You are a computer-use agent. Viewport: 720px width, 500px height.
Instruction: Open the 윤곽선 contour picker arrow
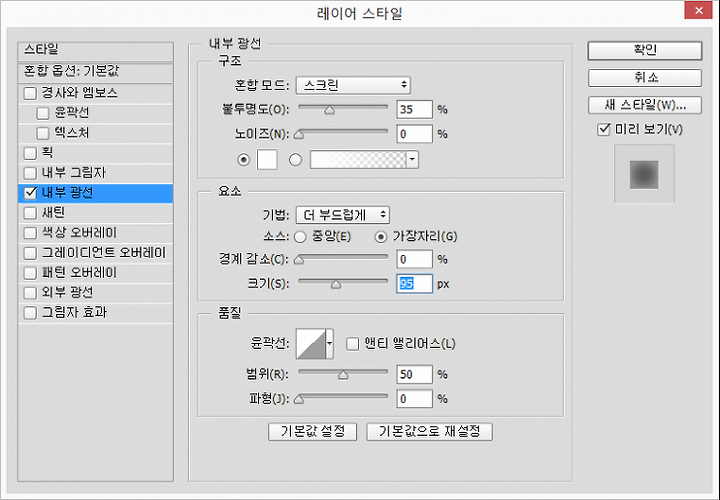329,343
